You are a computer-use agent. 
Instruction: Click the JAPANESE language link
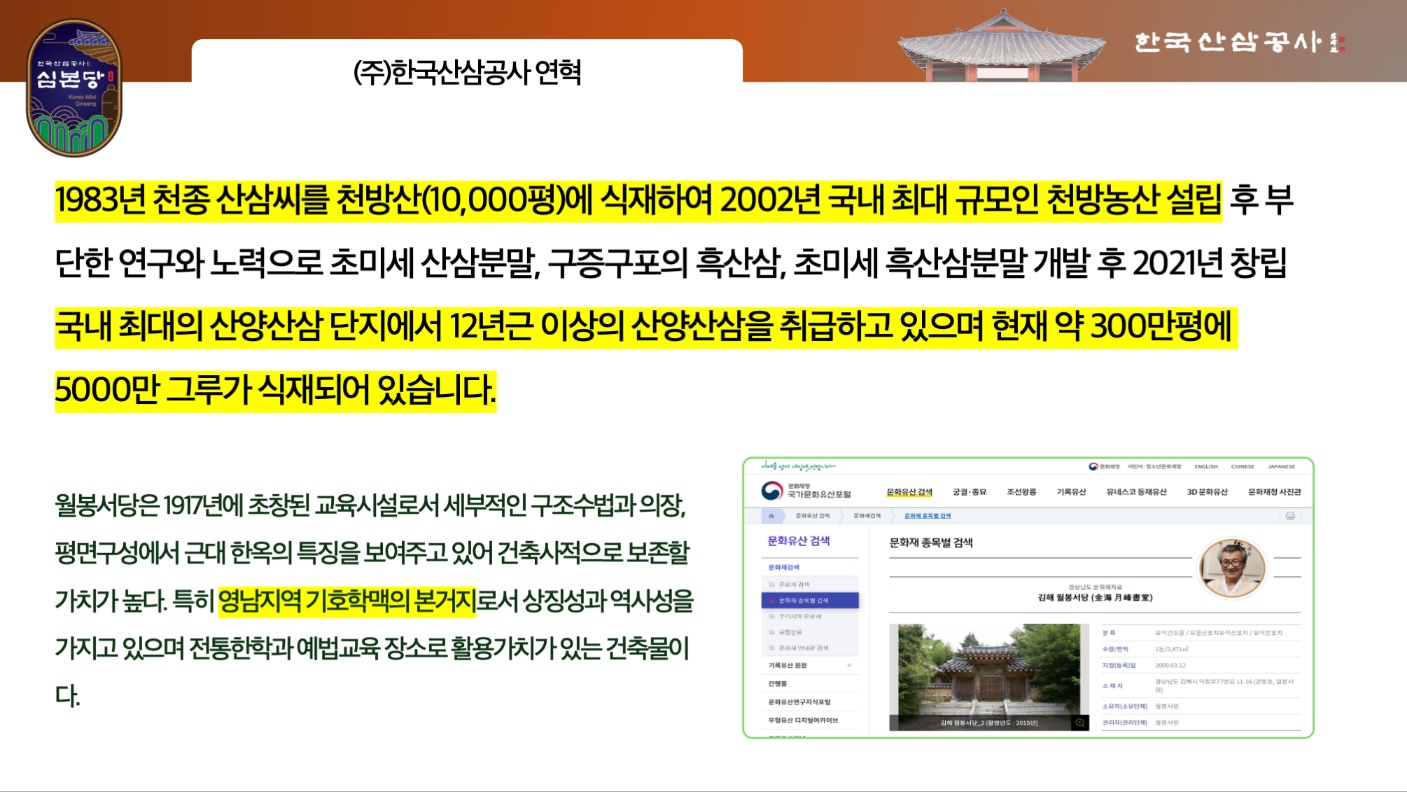(1281, 466)
